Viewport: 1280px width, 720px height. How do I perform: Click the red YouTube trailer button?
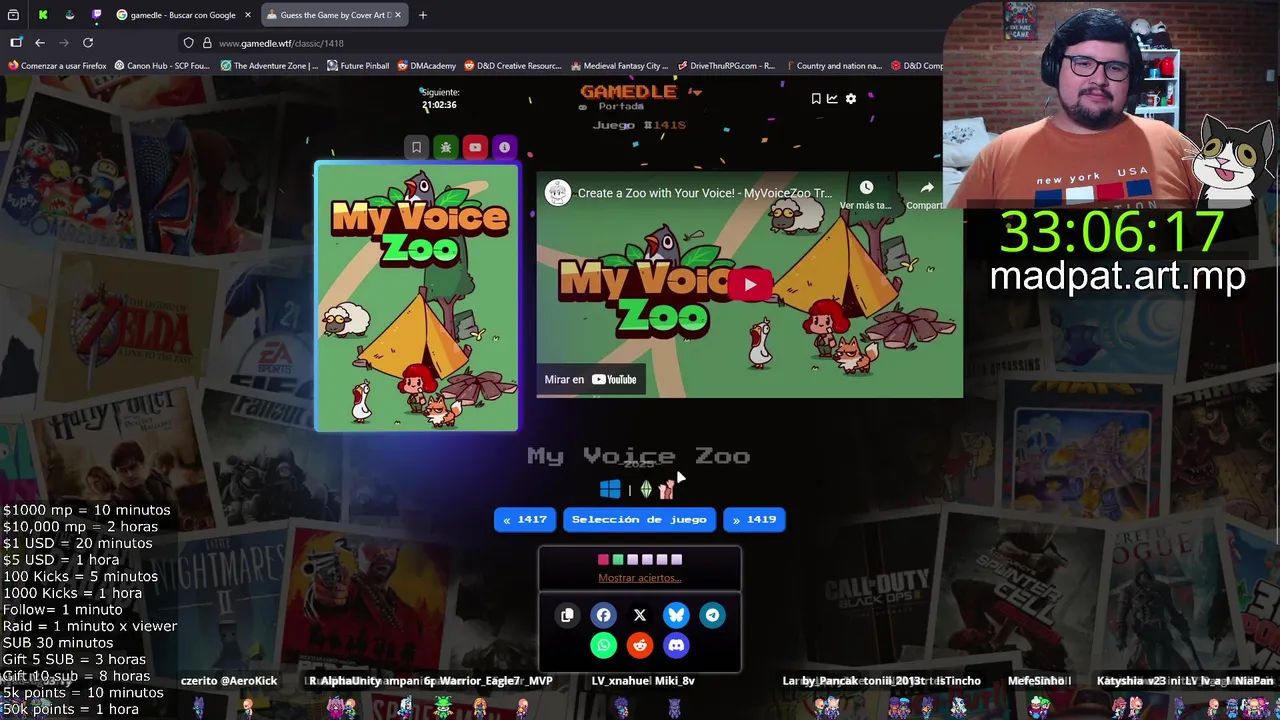(475, 147)
